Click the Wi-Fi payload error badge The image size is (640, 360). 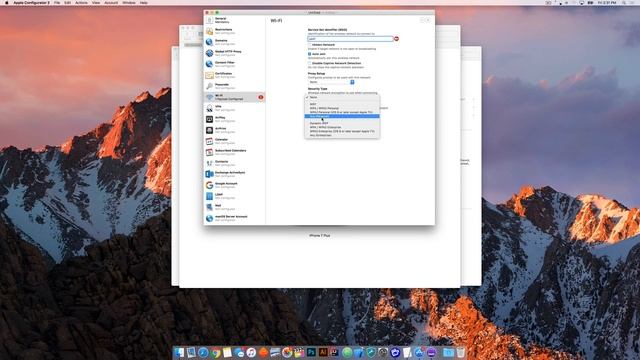[261, 97]
